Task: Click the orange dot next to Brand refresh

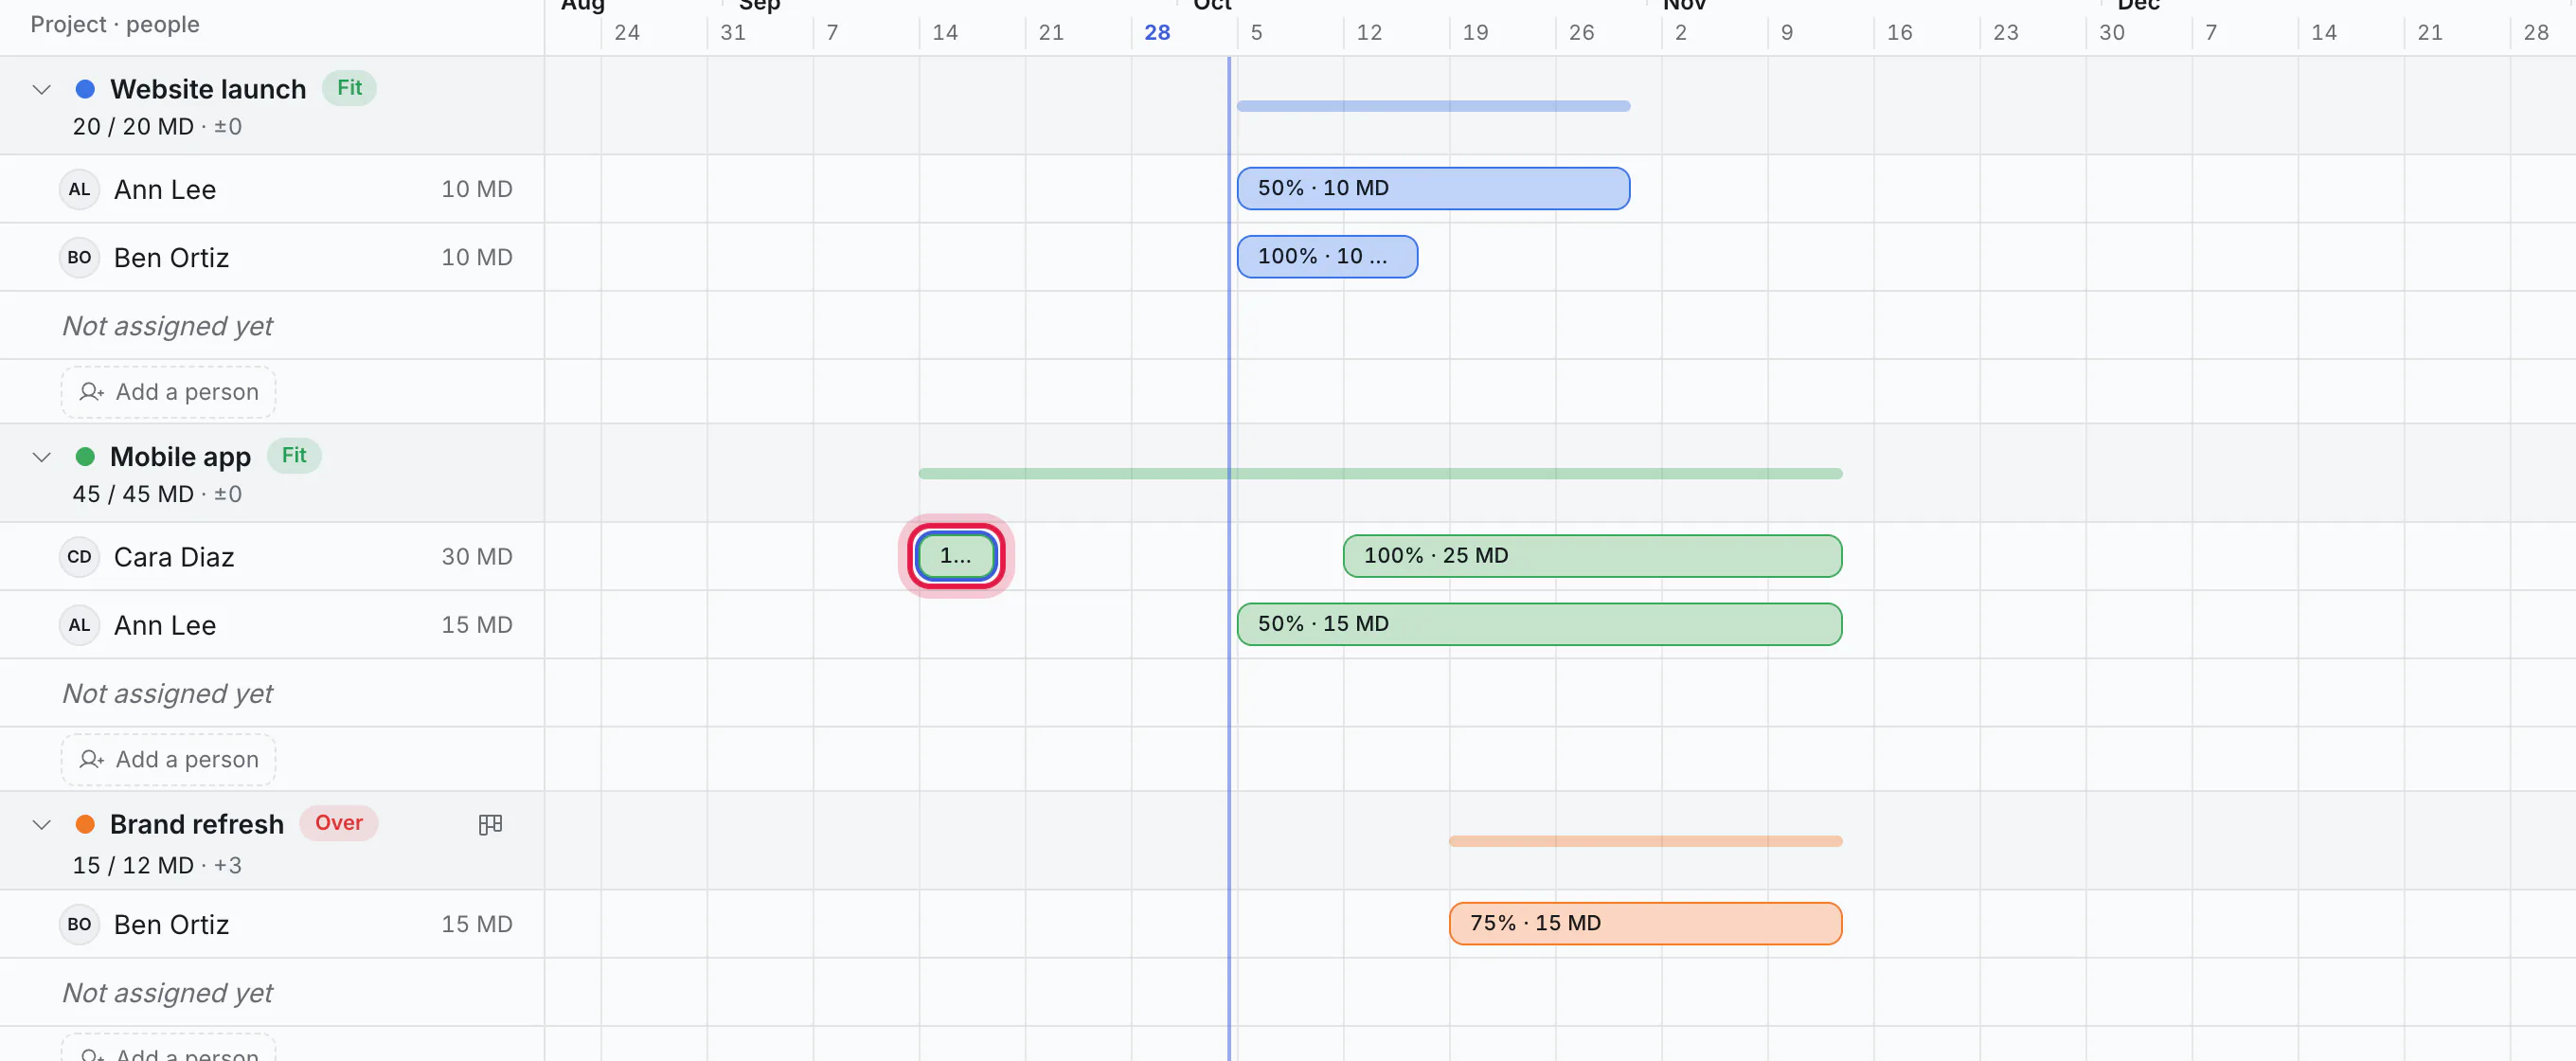Action: [x=85, y=824]
